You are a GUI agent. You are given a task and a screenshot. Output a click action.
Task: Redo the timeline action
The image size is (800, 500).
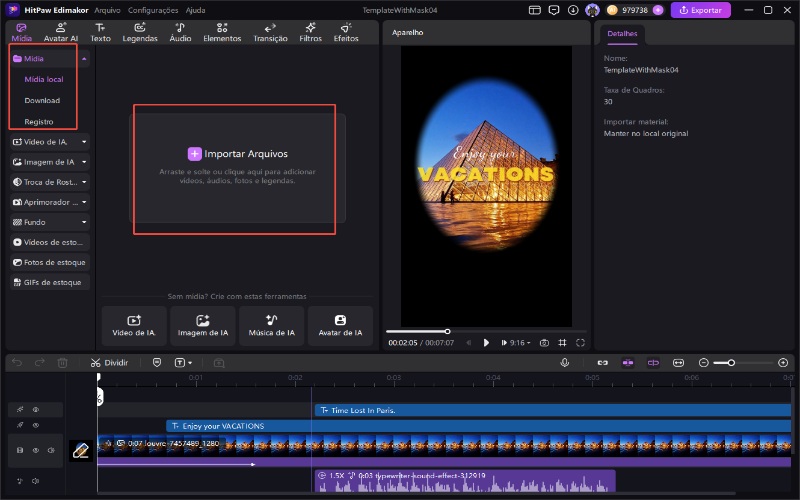click(x=40, y=363)
